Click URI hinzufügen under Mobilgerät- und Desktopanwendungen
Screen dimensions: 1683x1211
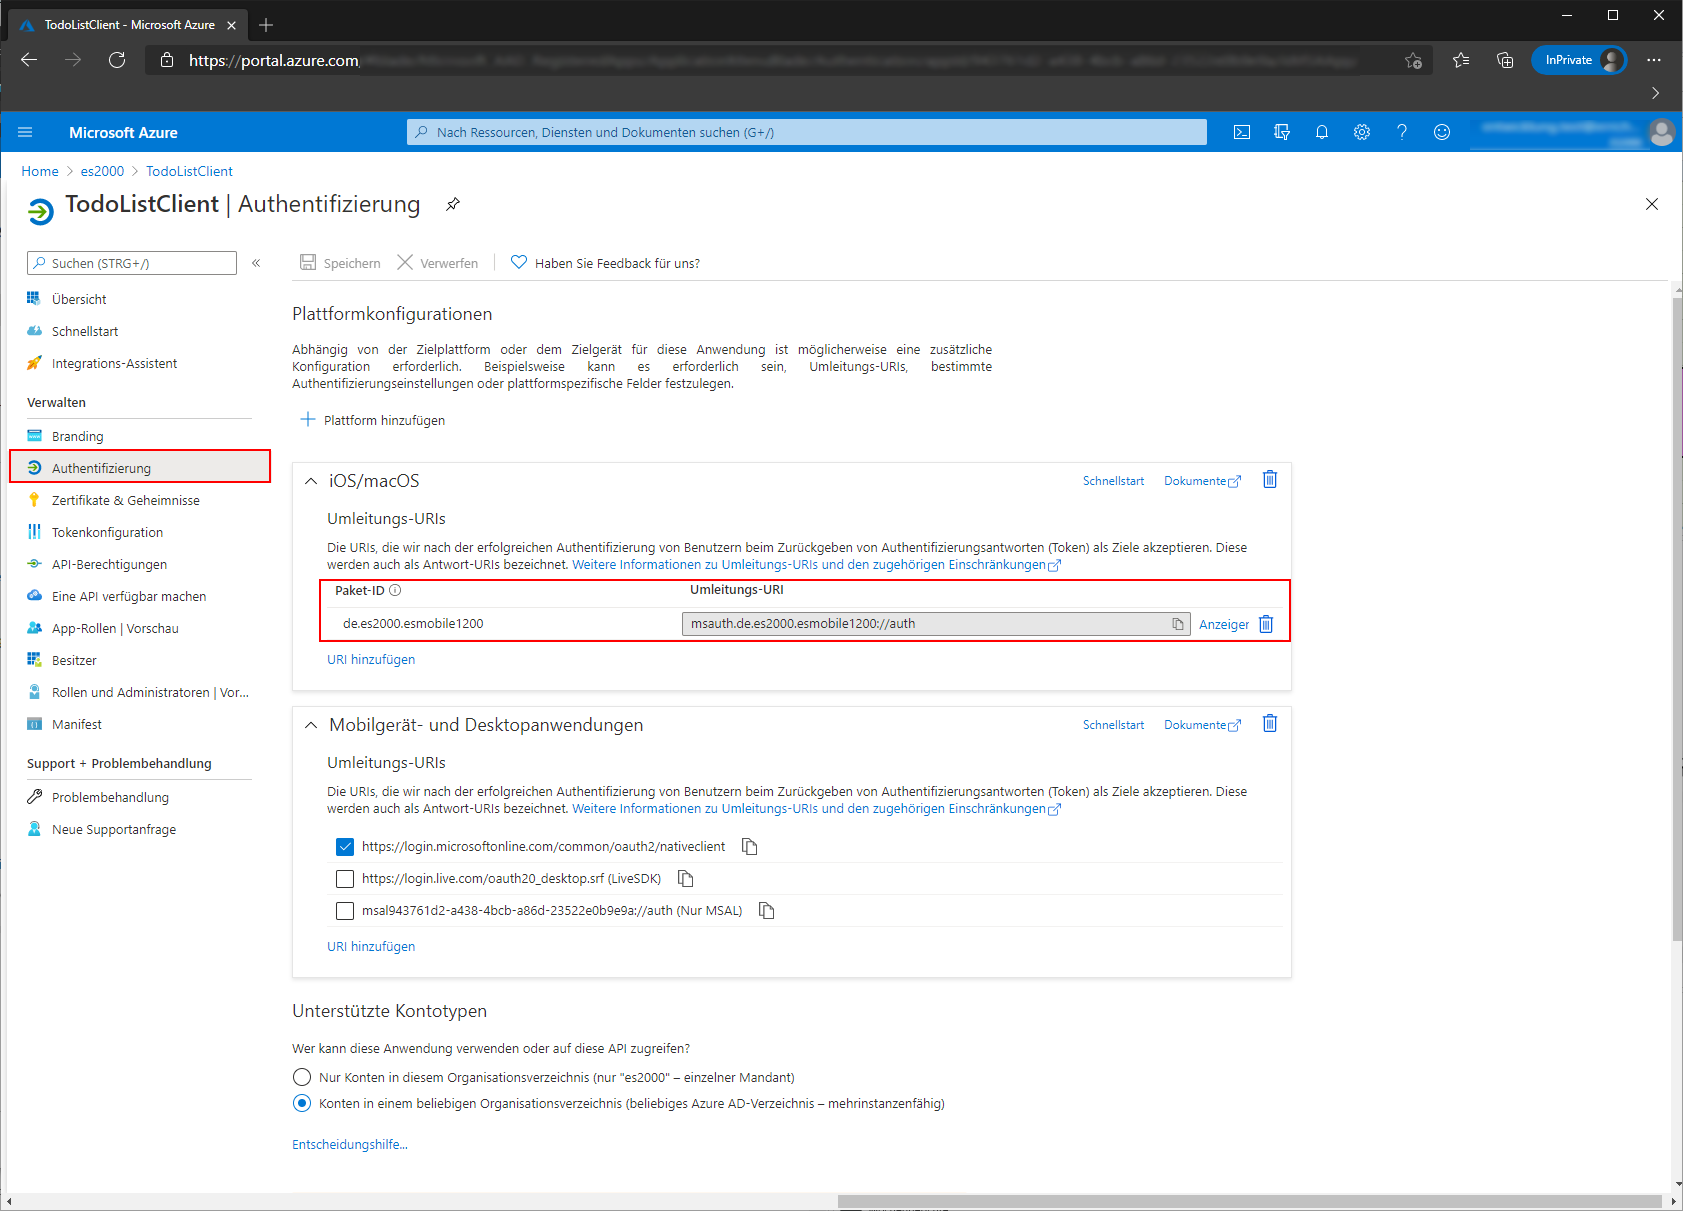pyautogui.click(x=371, y=946)
